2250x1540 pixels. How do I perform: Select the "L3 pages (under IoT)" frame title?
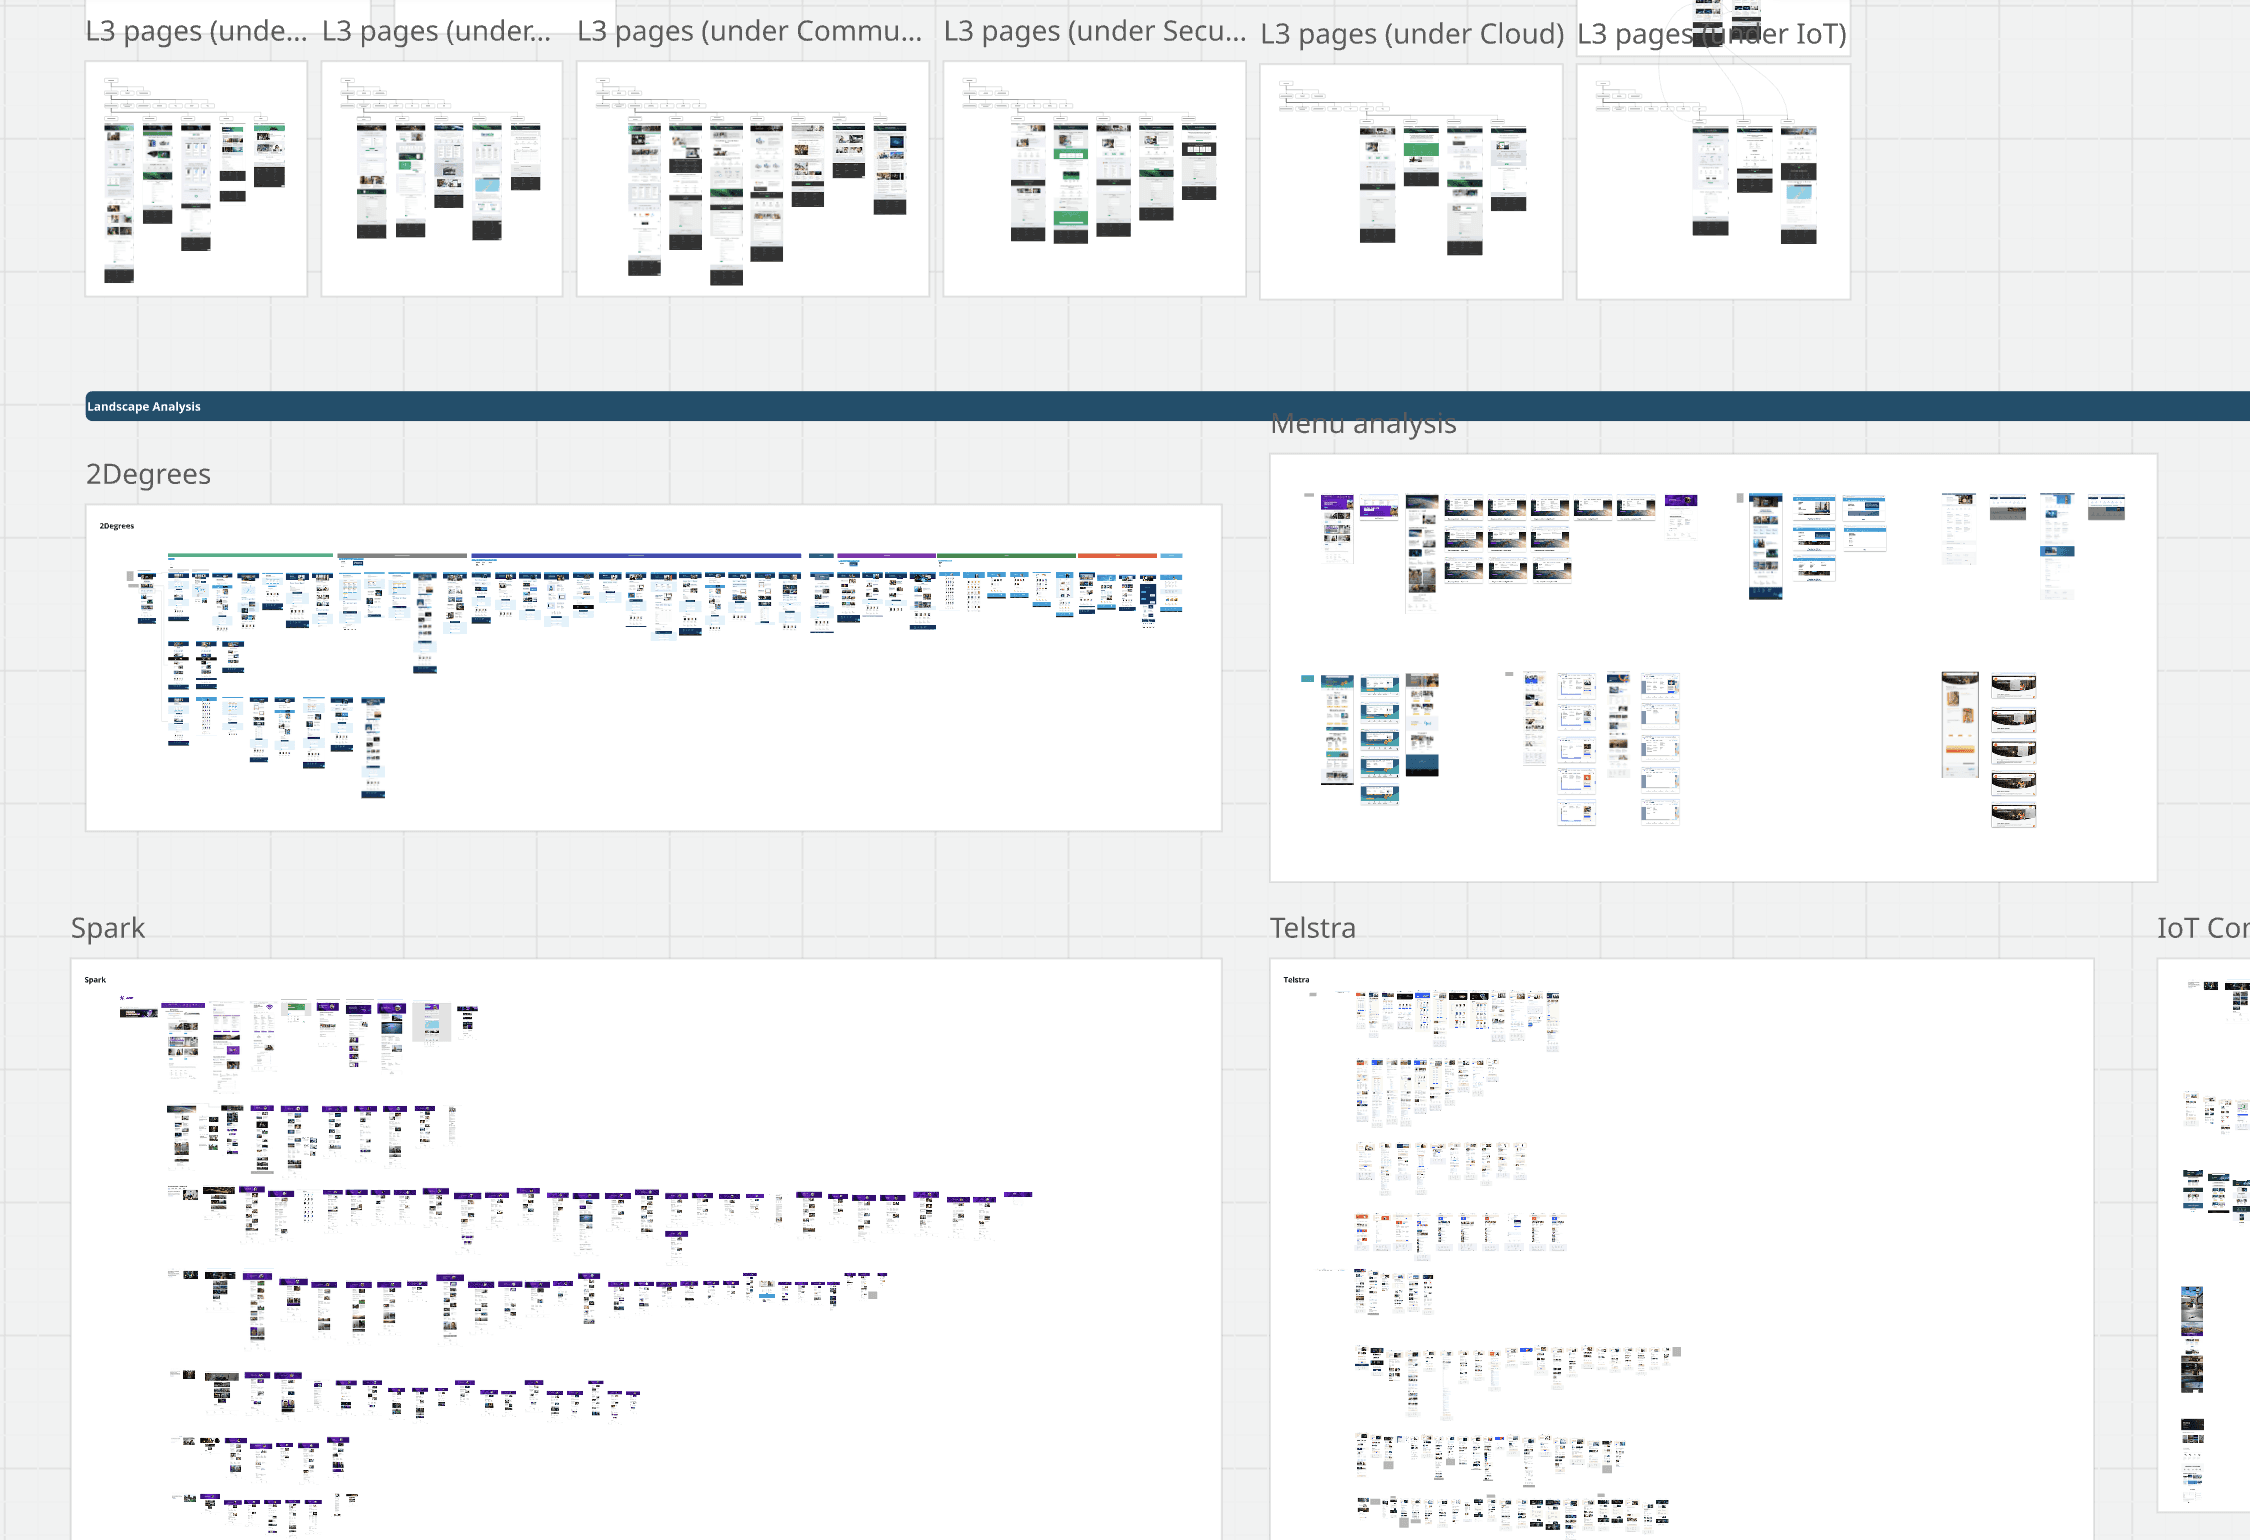[1712, 34]
